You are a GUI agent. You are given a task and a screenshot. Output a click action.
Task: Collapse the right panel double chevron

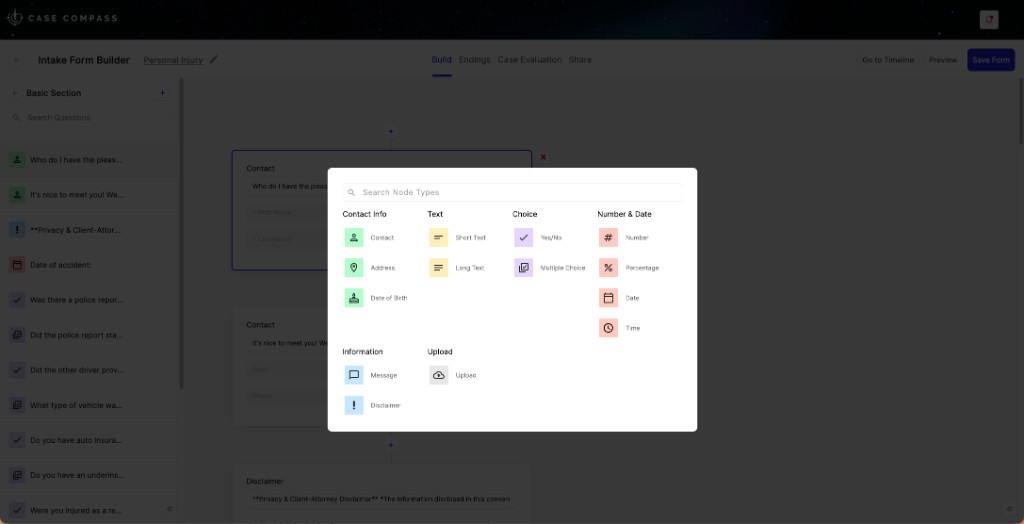click(1010, 509)
